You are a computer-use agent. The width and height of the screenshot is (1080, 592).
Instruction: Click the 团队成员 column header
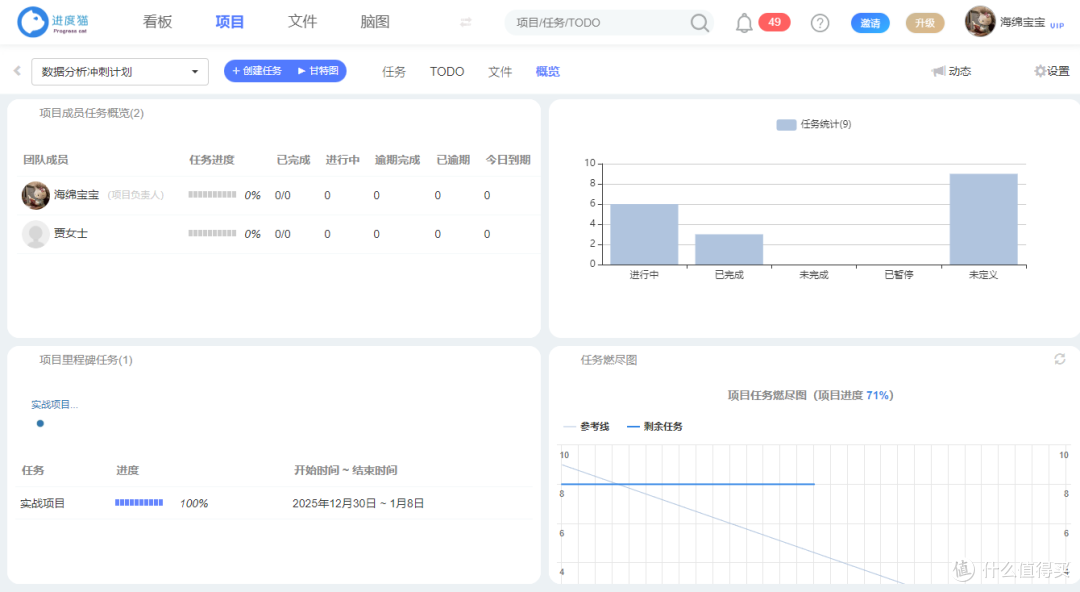click(45, 160)
